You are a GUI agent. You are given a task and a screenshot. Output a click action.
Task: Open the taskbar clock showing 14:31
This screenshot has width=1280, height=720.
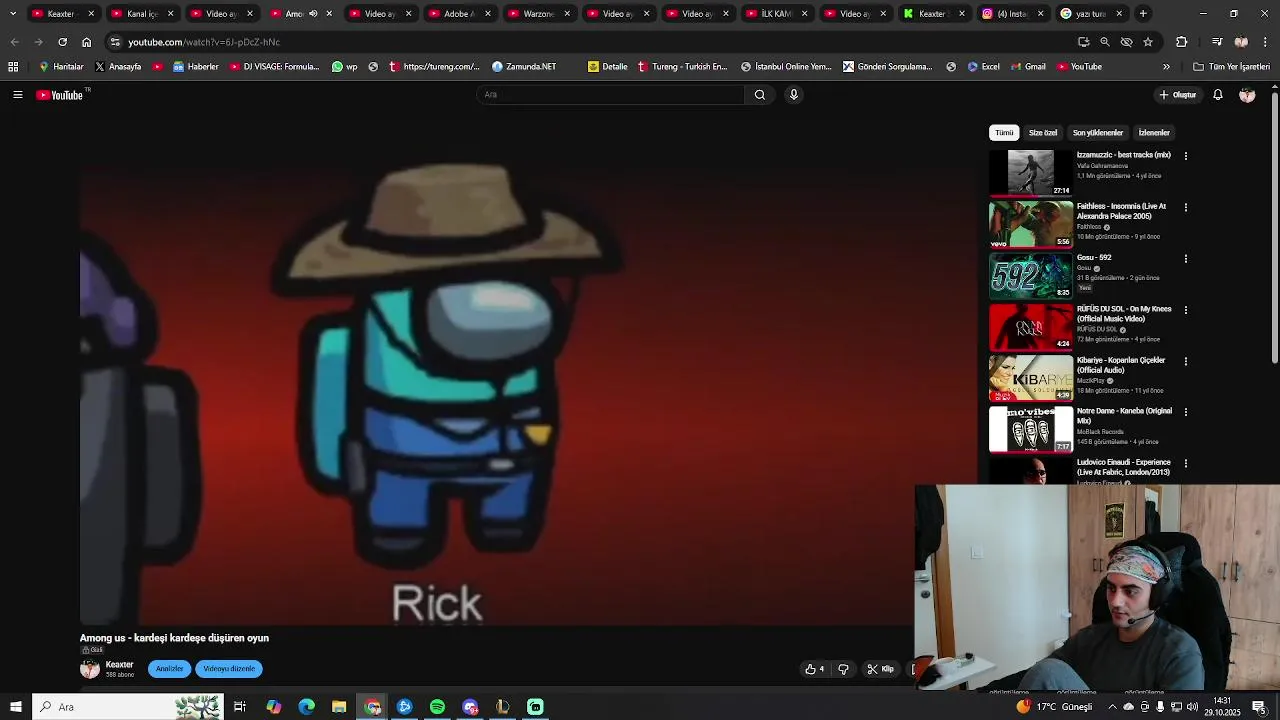point(1225,707)
